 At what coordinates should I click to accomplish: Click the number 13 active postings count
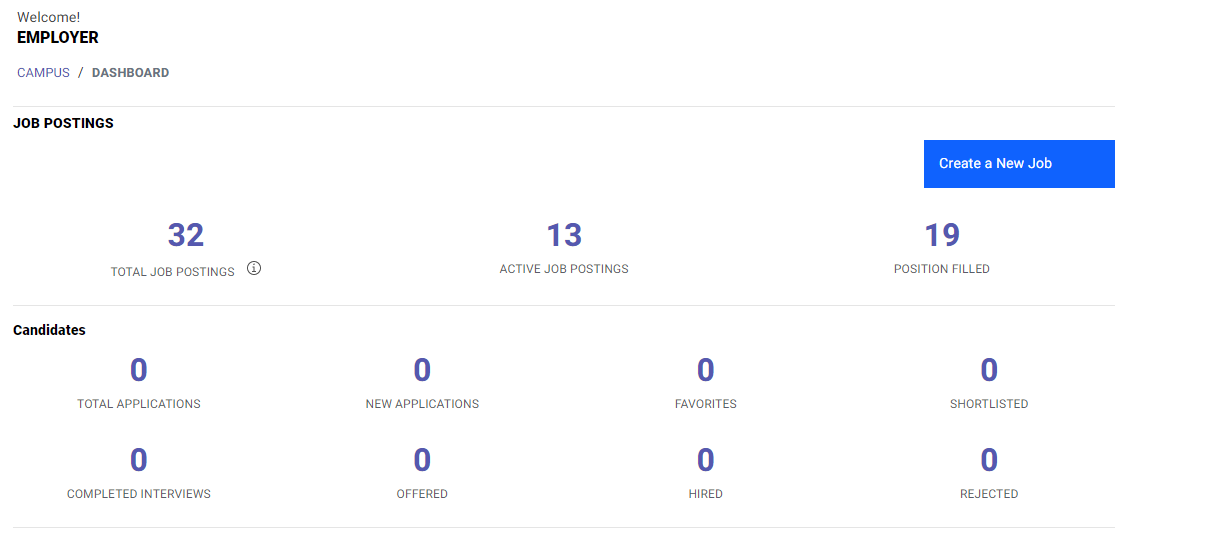[x=564, y=235]
